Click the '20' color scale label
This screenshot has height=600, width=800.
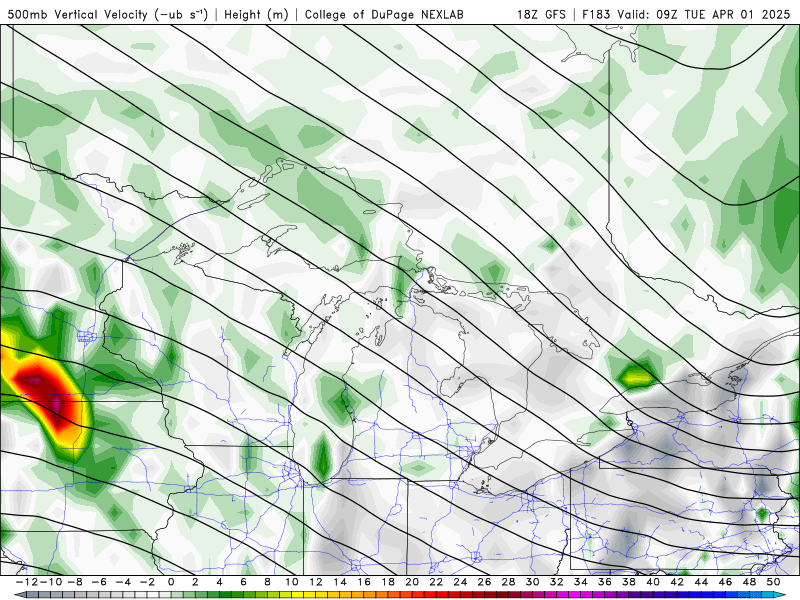(412, 582)
